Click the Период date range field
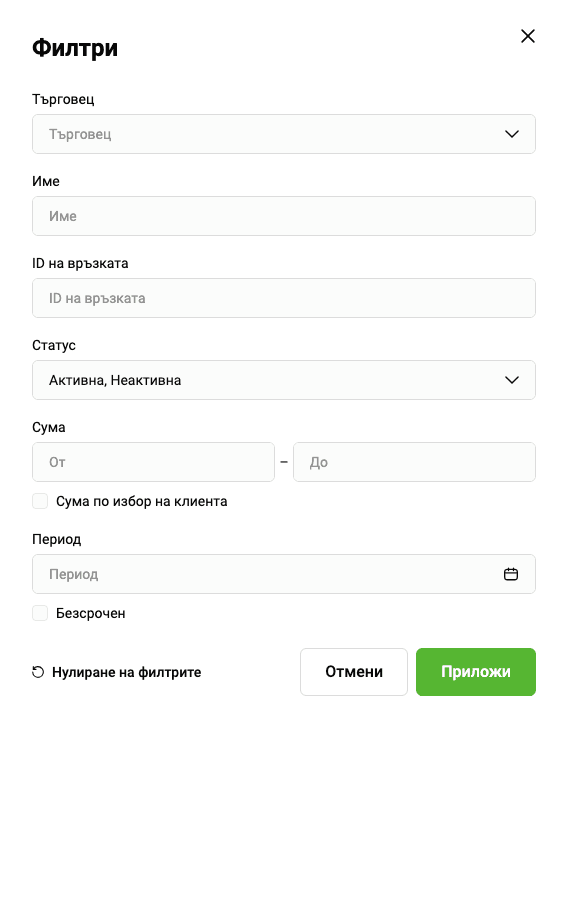The height and width of the screenshot is (900, 568). click(x=284, y=574)
